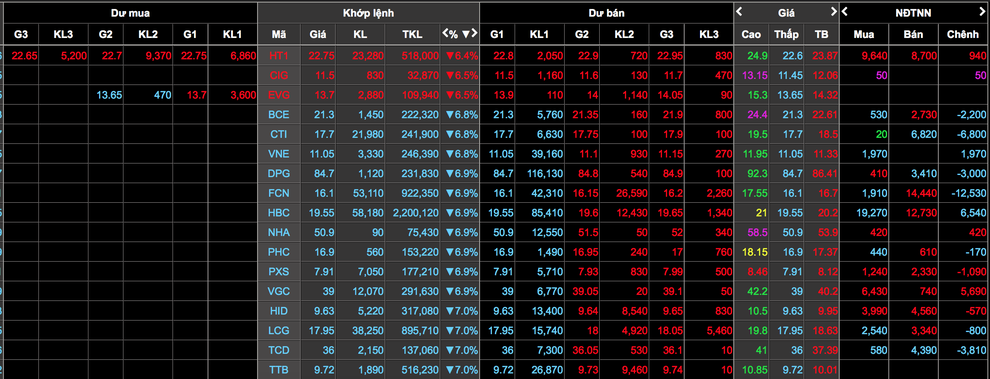Open stock code BCE
Viewport: 990px width, 379px height.
(278, 114)
